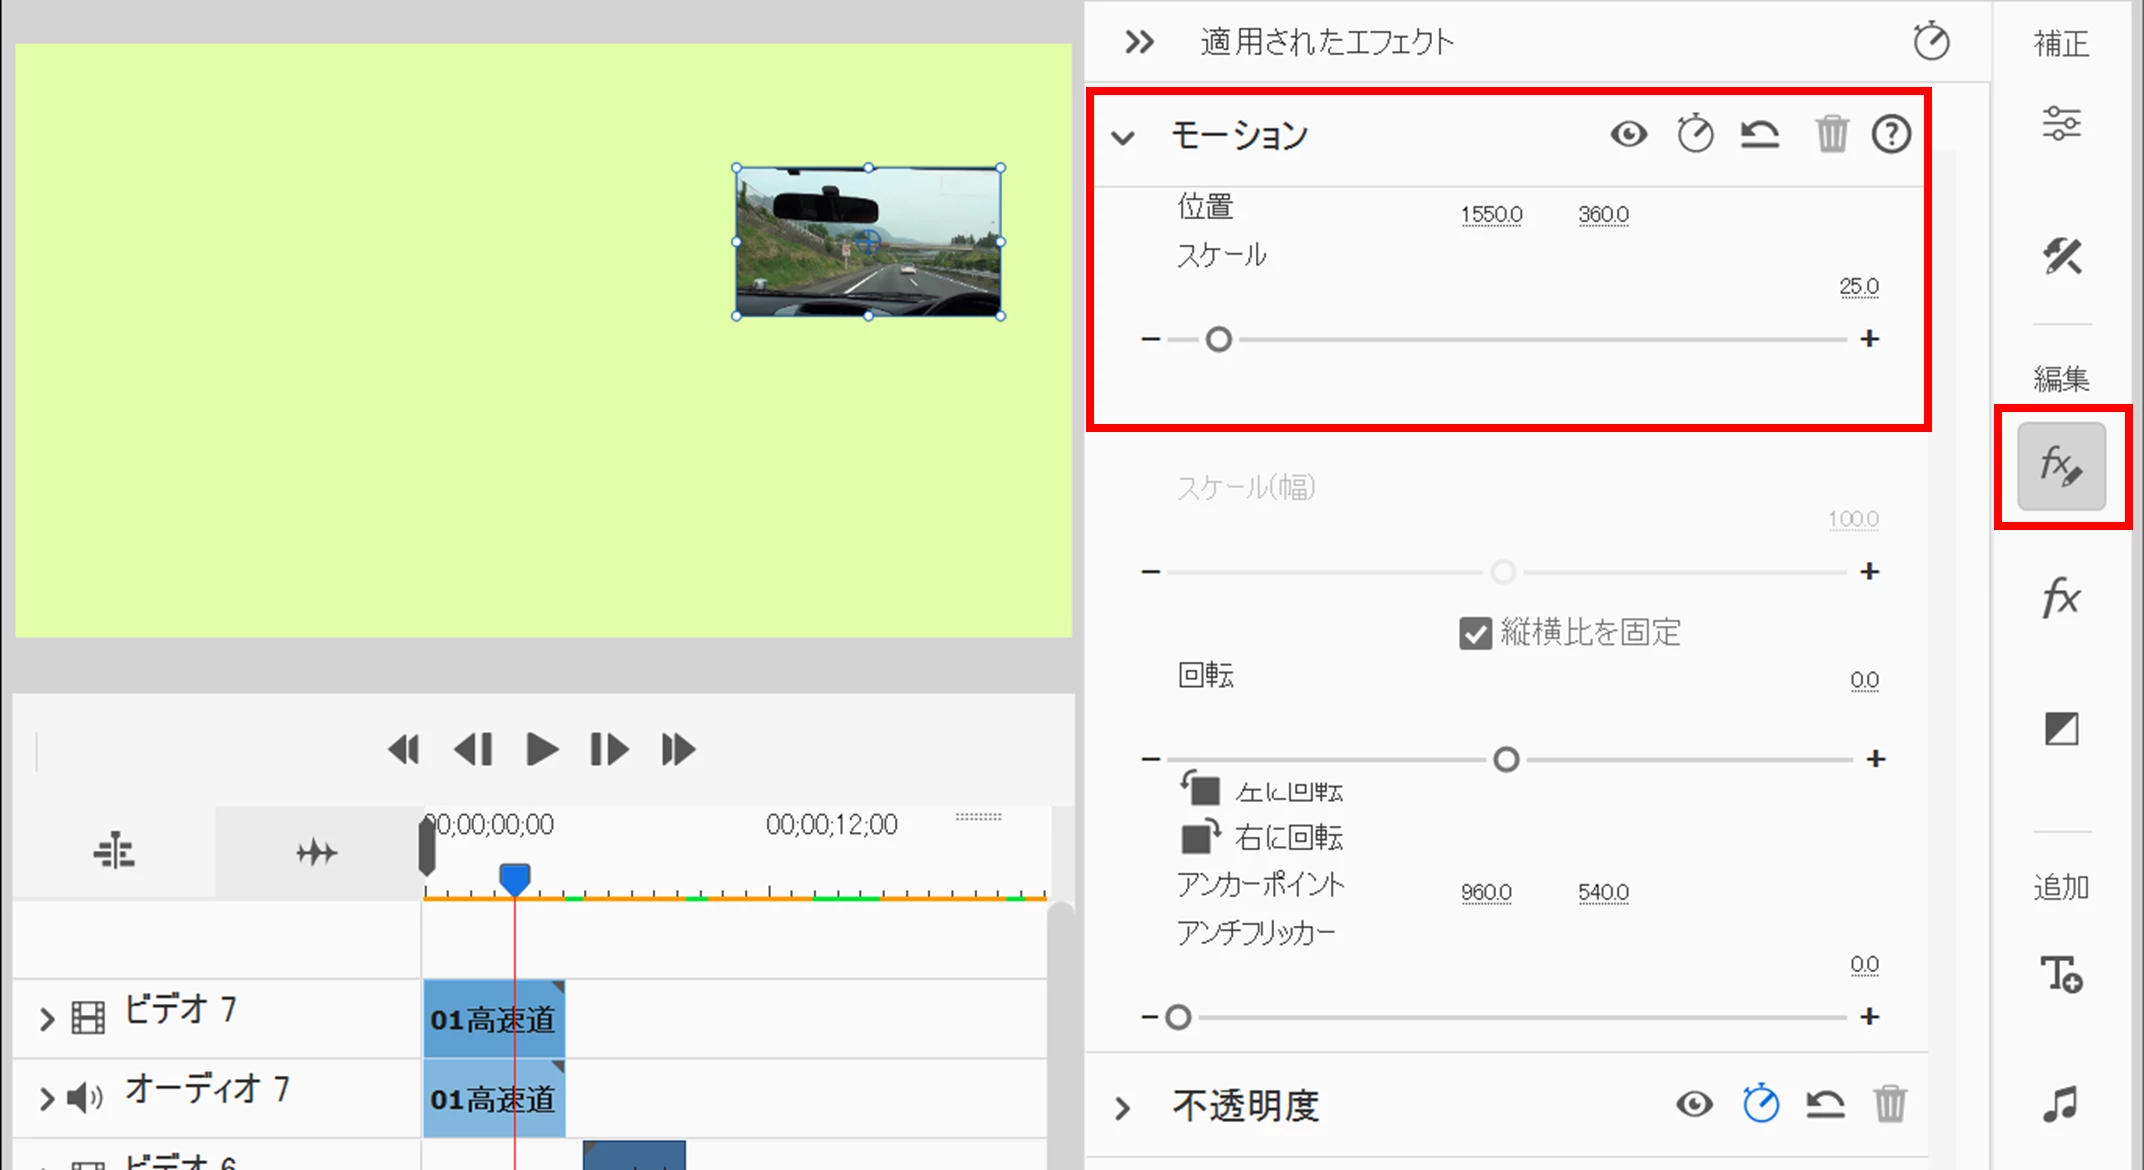Click the 左に回転 button
The image size is (2144, 1170).
pos(1201,789)
